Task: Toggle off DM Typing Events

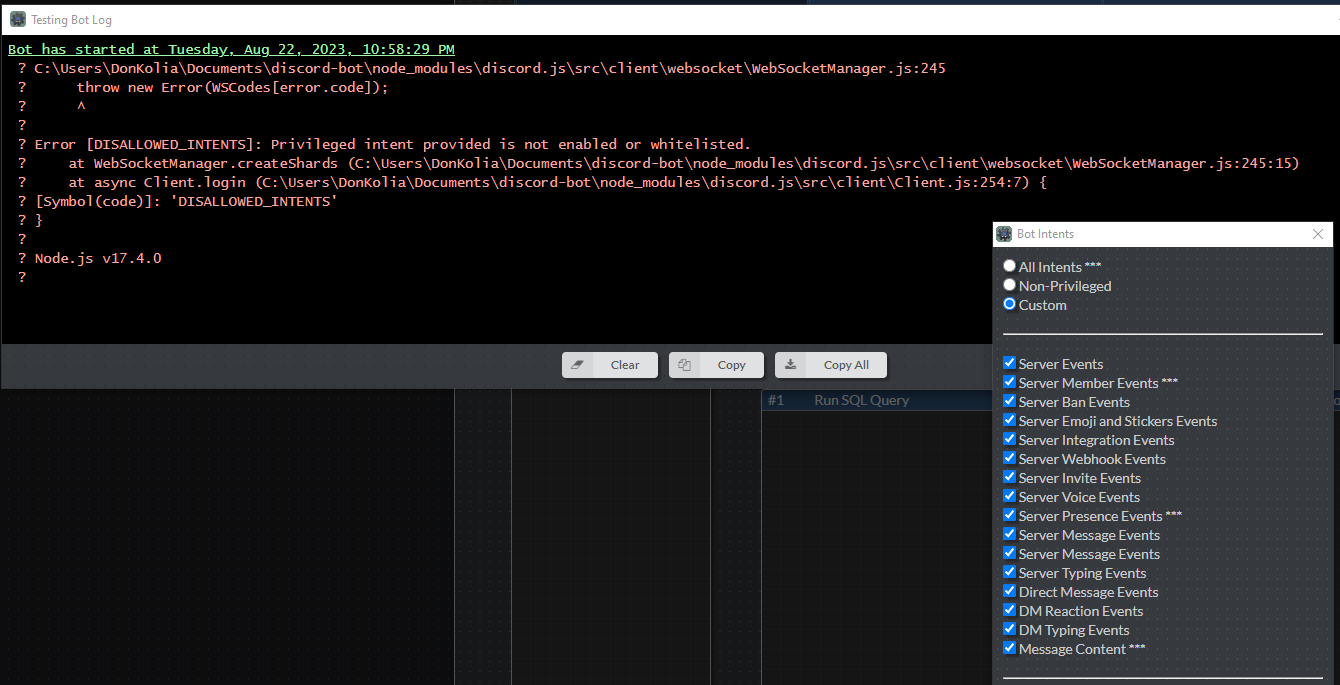Action: (x=1009, y=628)
